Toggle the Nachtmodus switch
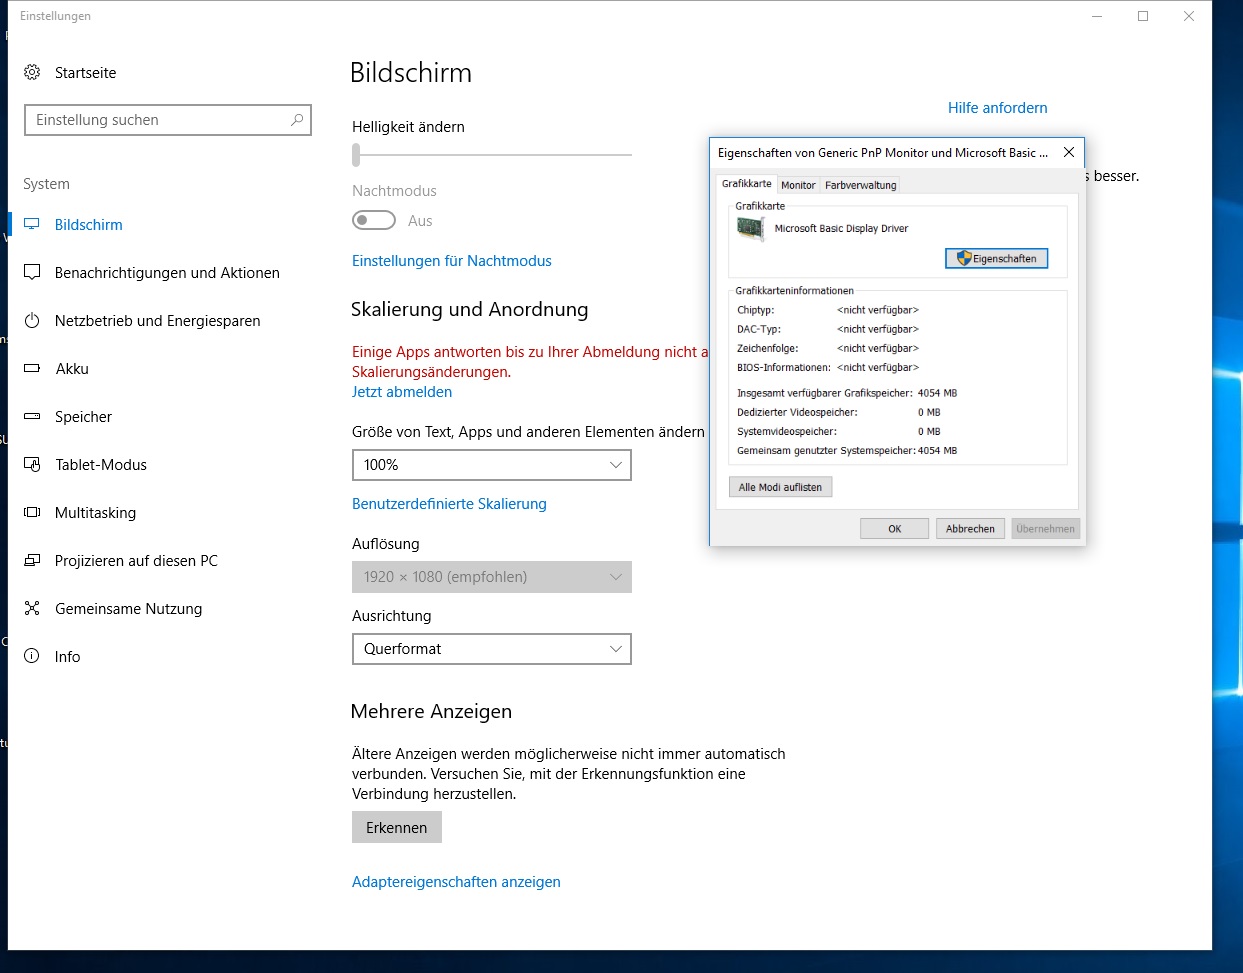The height and width of the screenshot is (973, 1243). (374, 220)
